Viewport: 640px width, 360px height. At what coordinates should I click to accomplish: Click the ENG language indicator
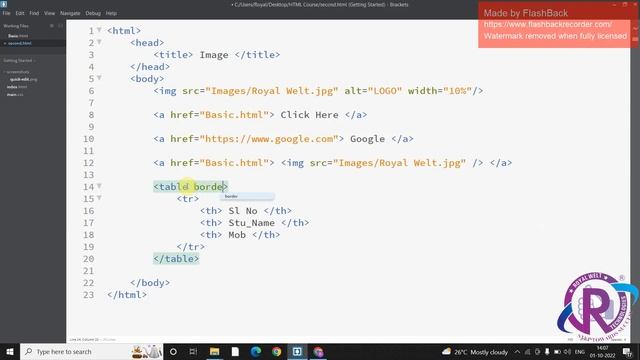click(x=580, y=352)
